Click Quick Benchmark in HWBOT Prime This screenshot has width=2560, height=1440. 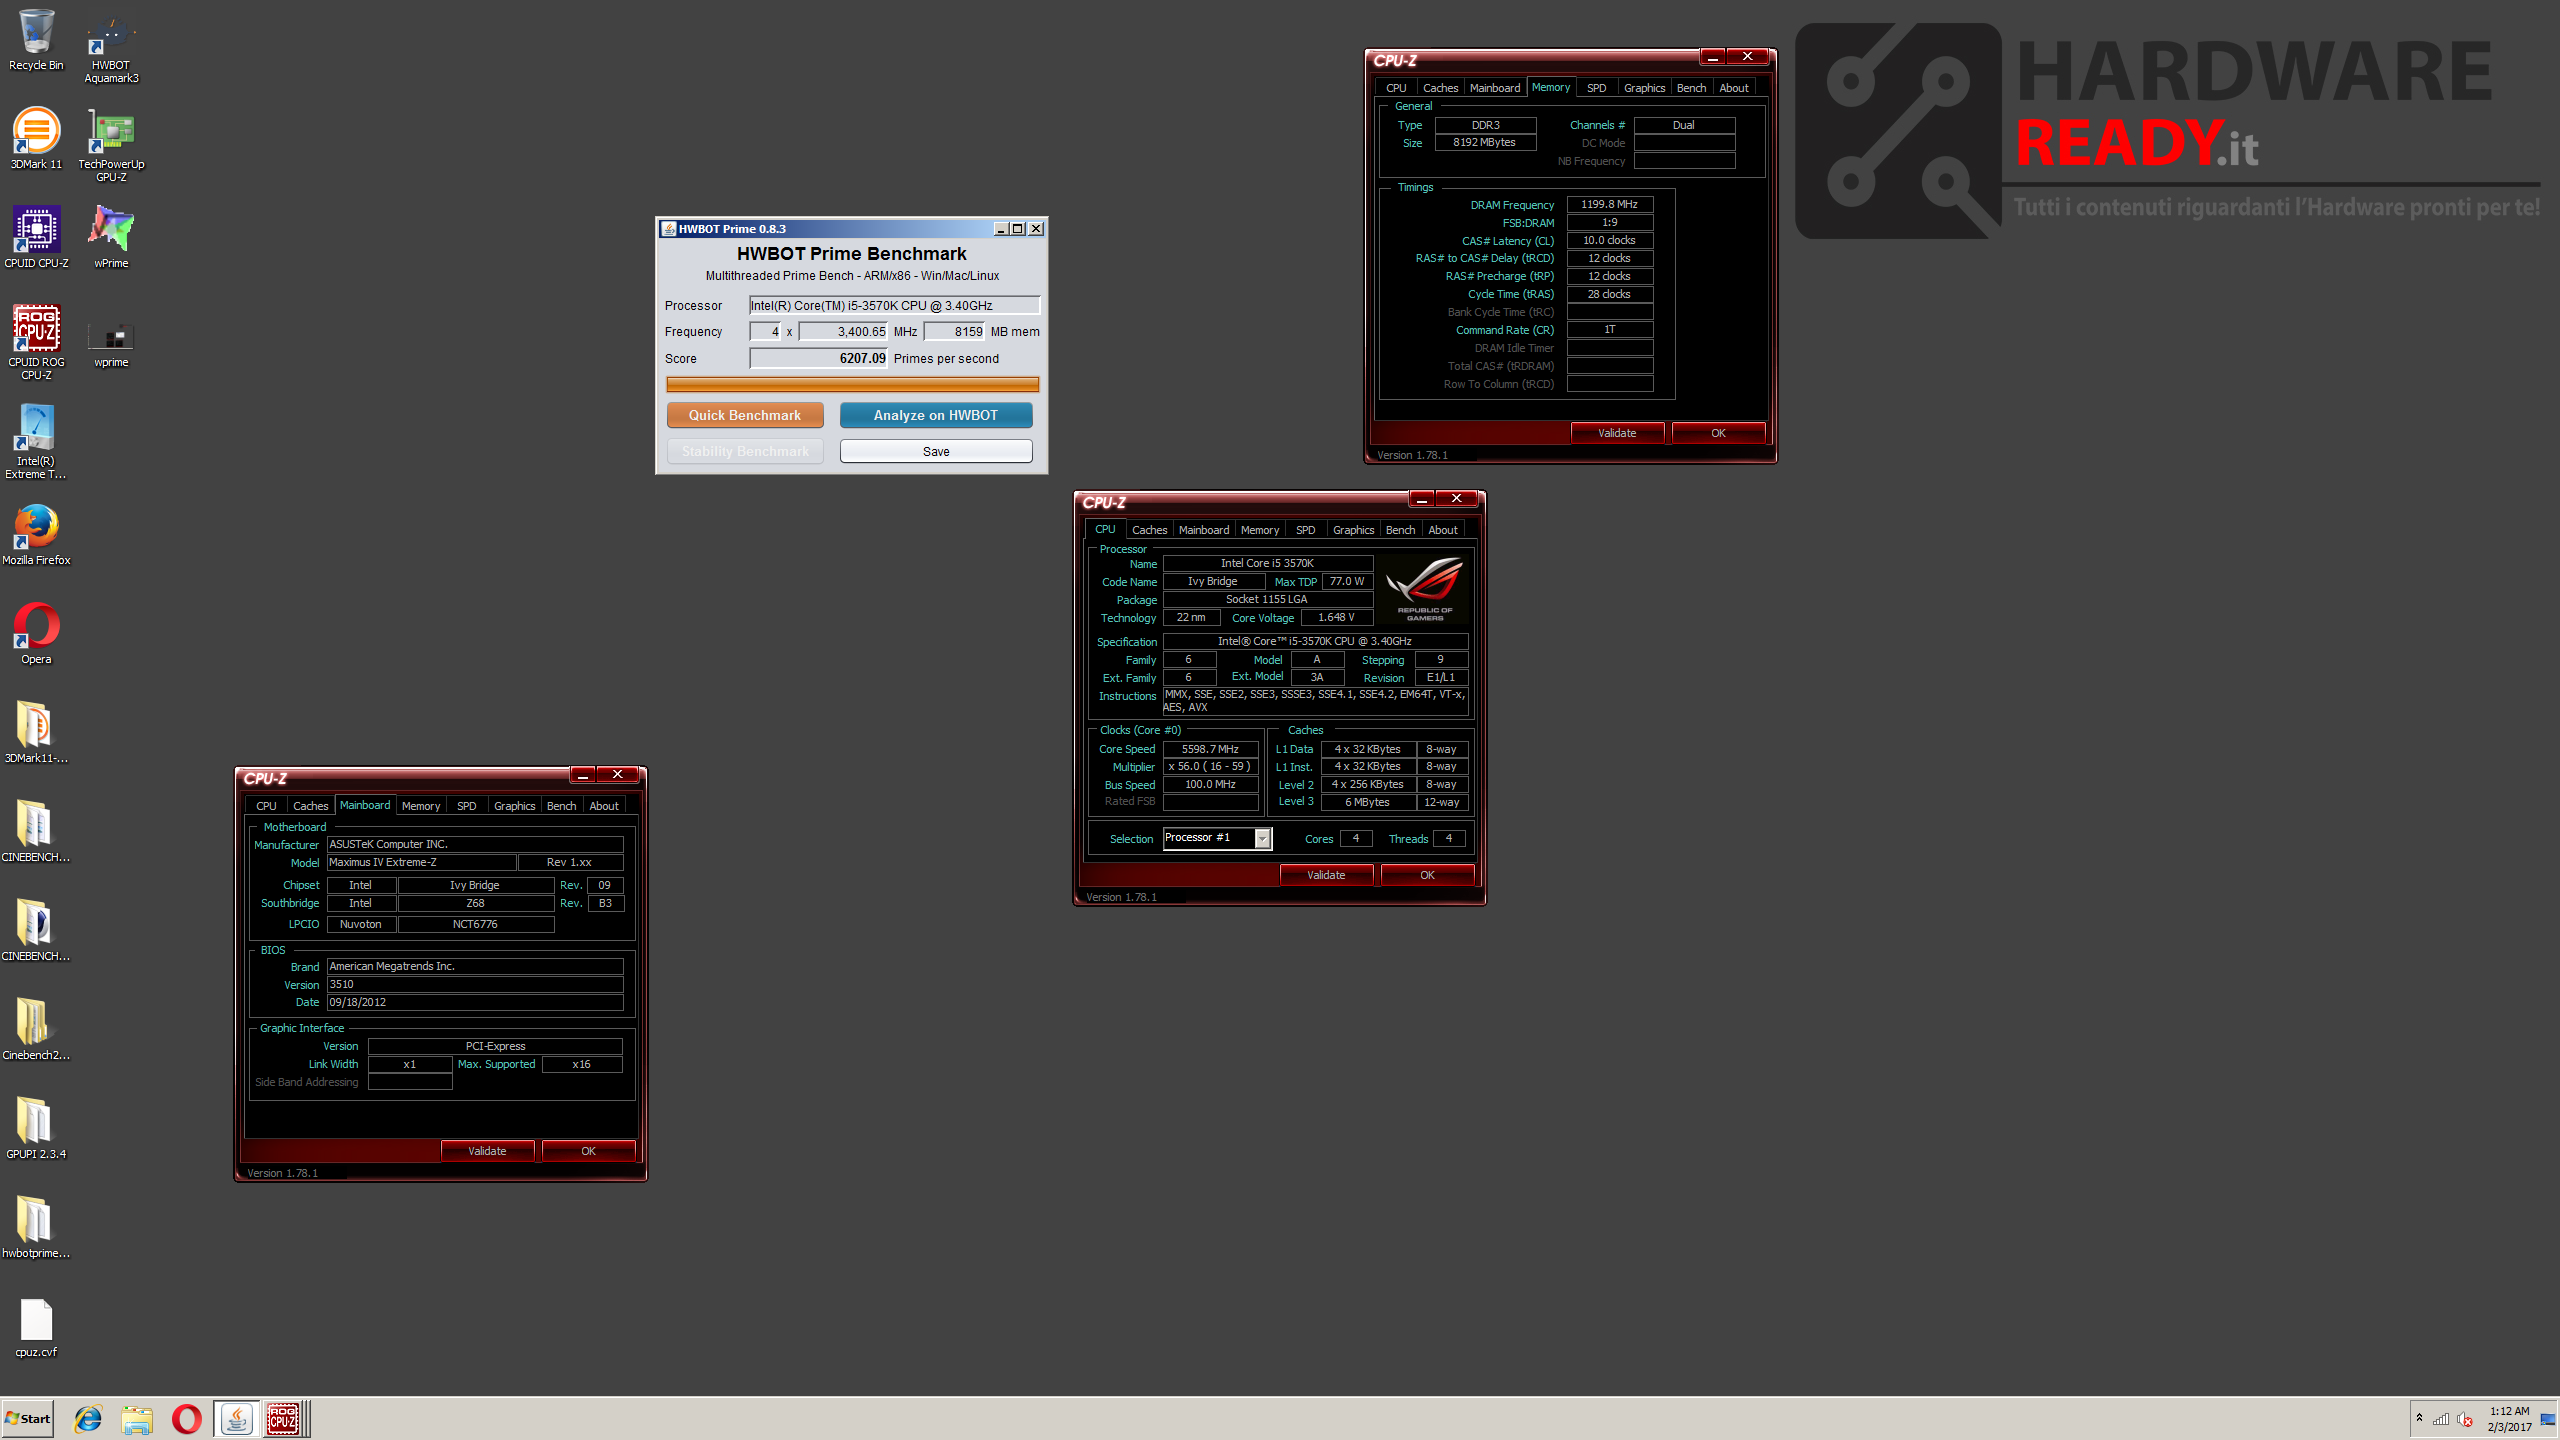745,415
